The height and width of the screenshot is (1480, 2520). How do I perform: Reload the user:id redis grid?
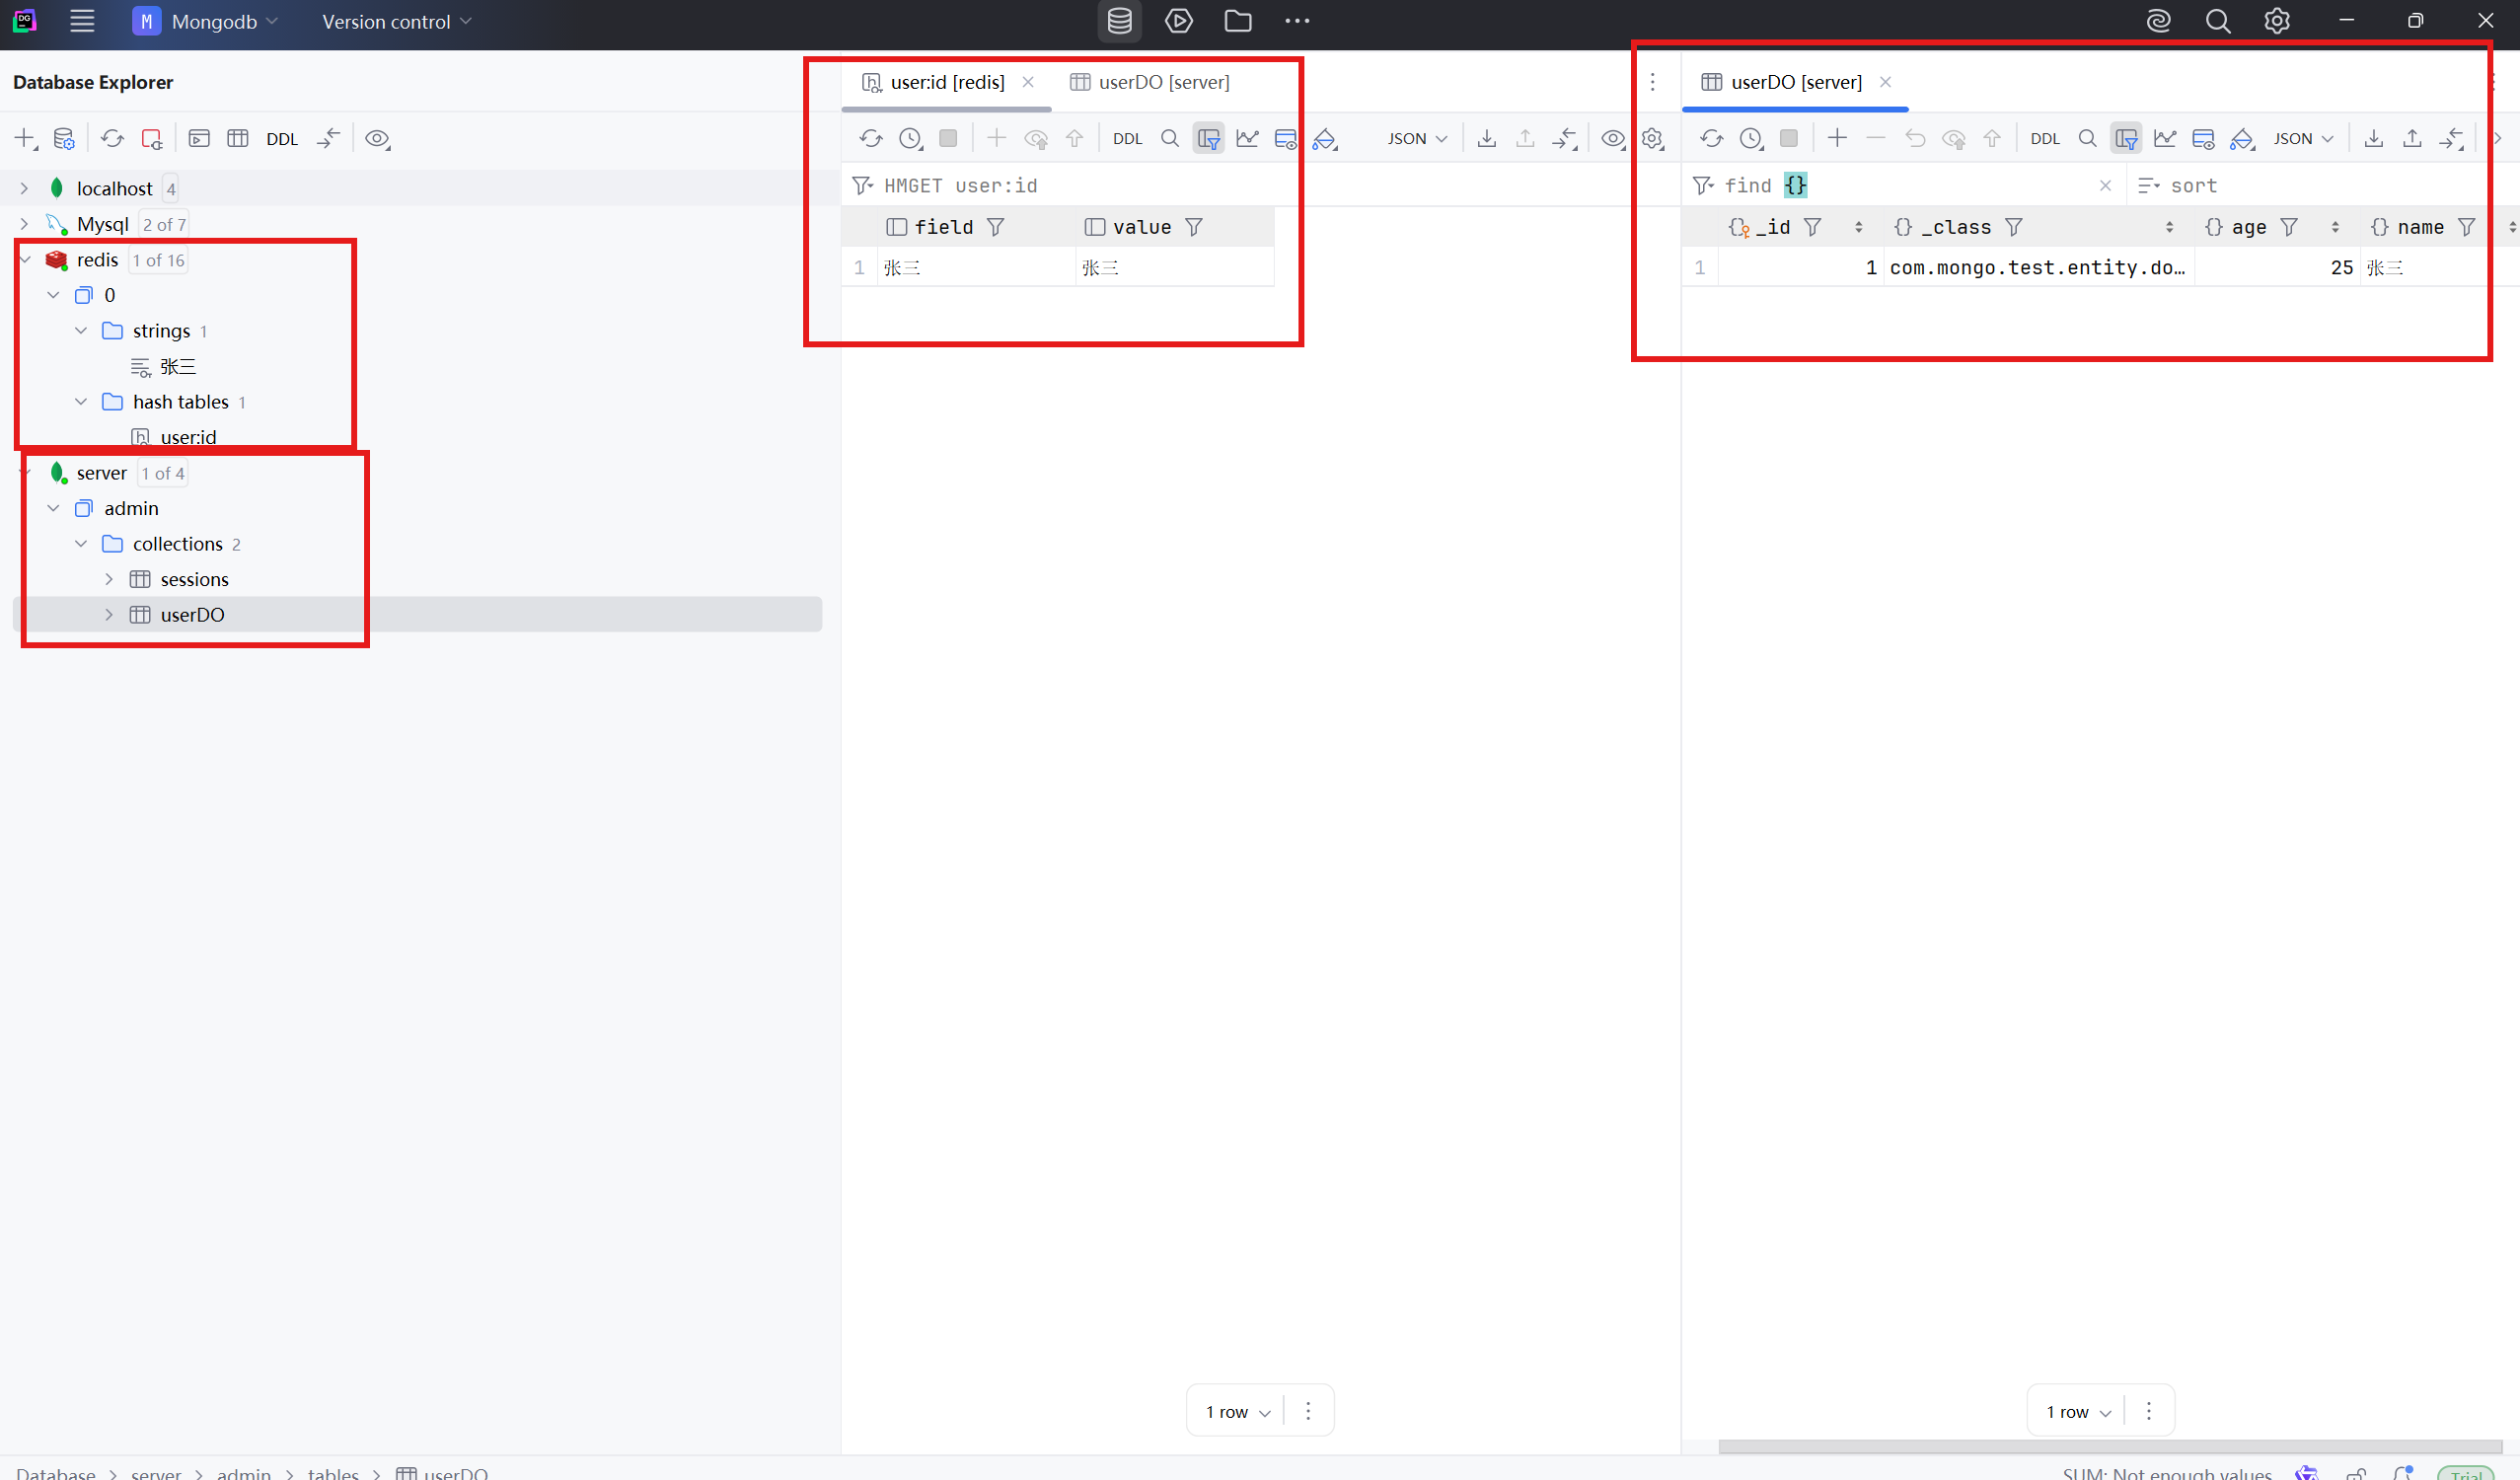tap(871, 139)
